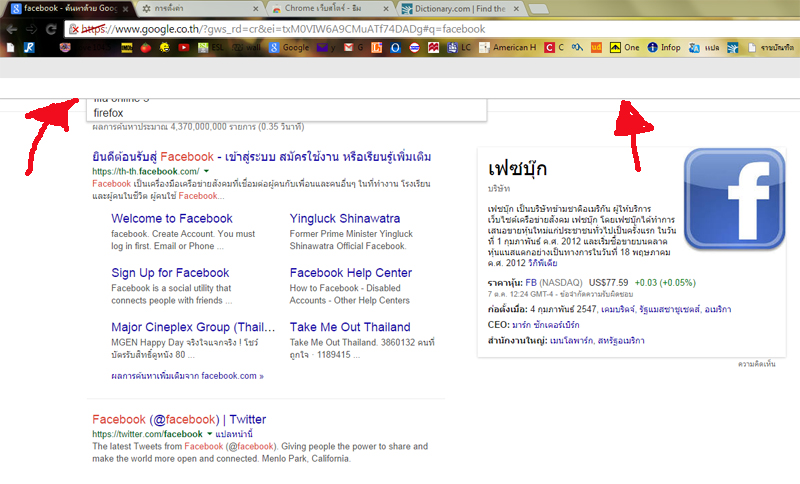Screen dimensions: 800x484
Task: Open the orange 'ud' bookmark icon
Action: pyautogui.click(x=596, y=47)
